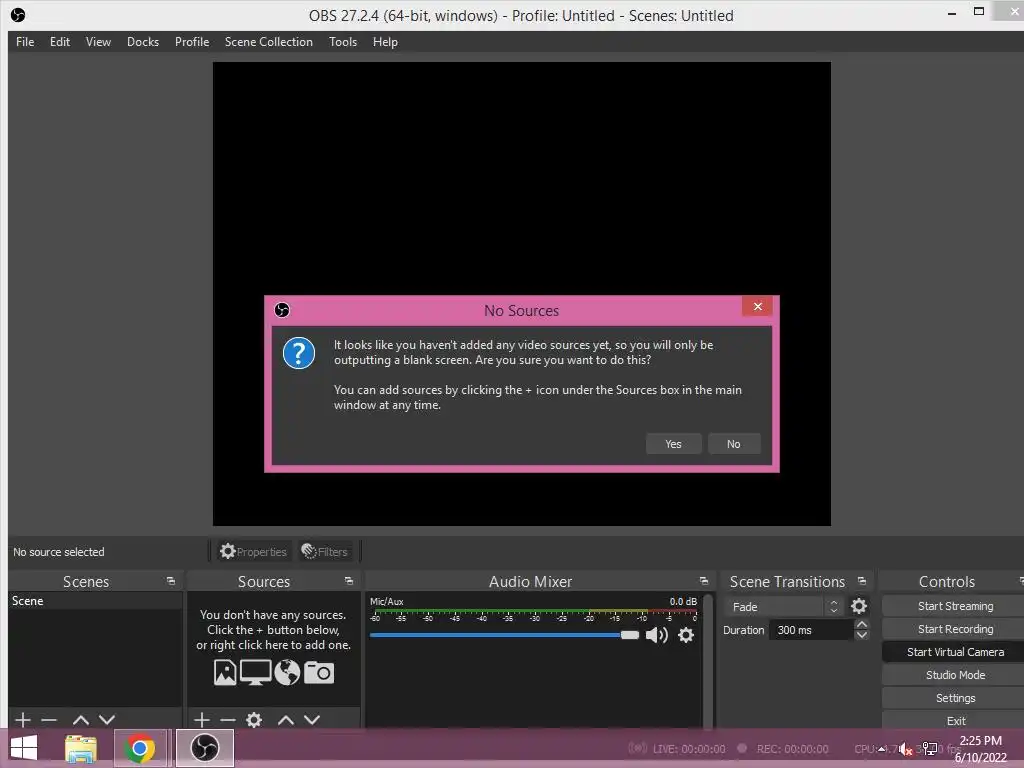This screenshot has width=1024, height=768.
Task: Move scene up with the arrow icon
Action: point(81,720)
